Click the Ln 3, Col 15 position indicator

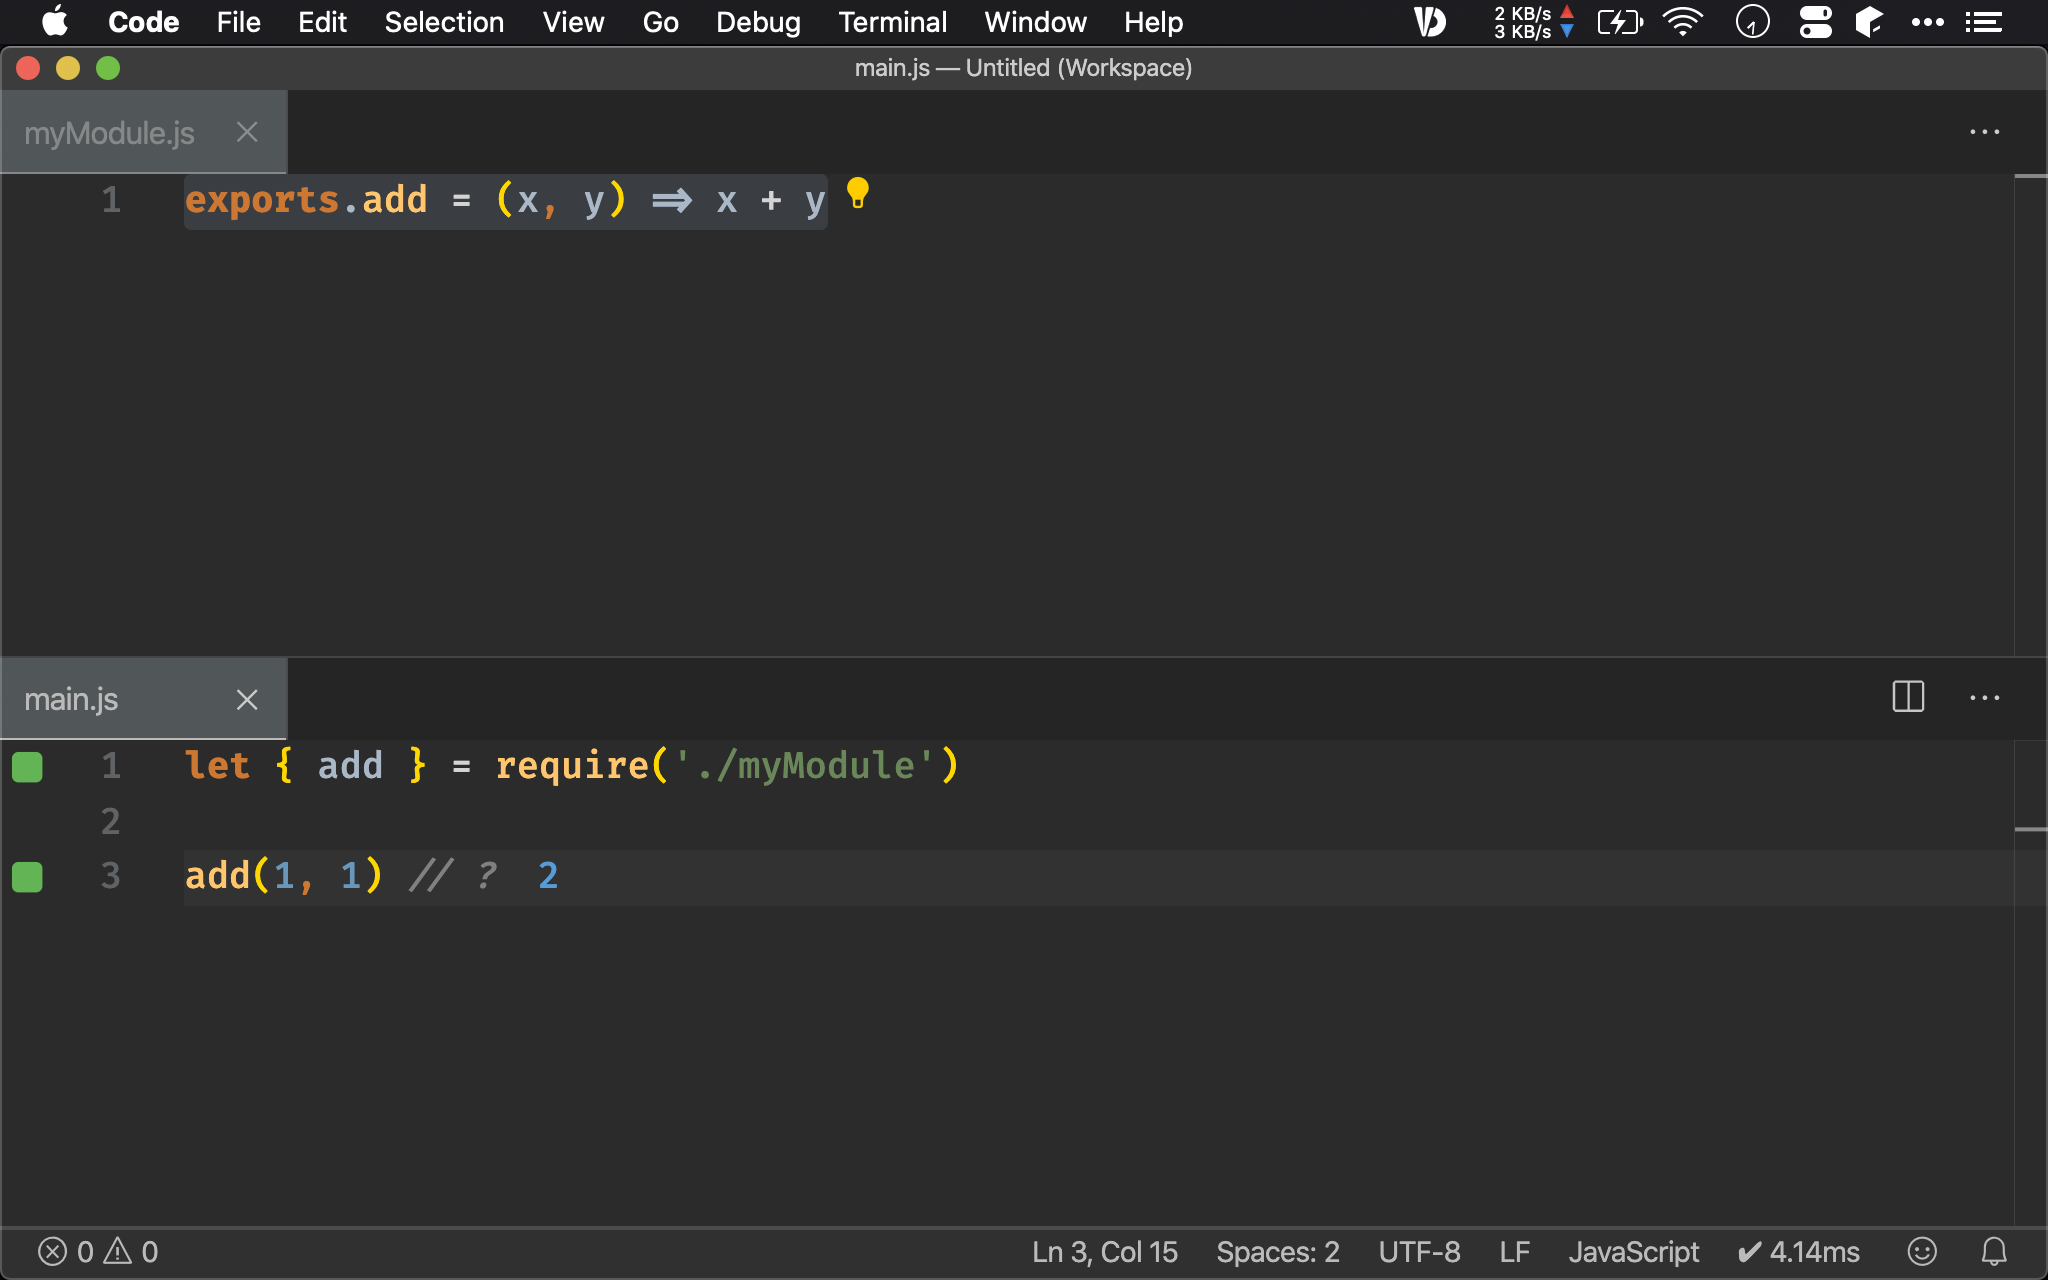(1104, 1251)
